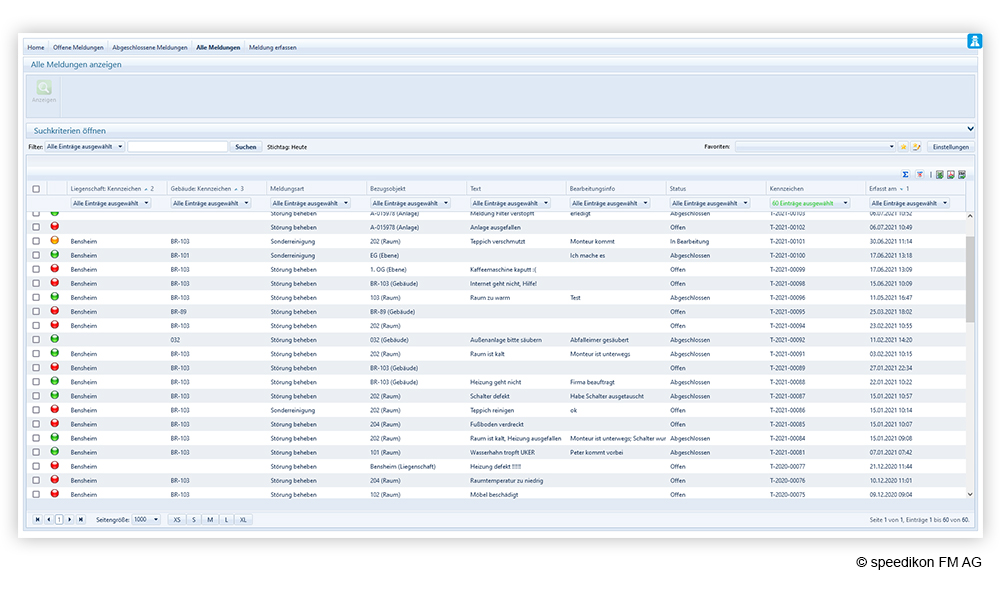Set layout size M
Viewport: 1000px width, 600px height.
tap(210, 520)
